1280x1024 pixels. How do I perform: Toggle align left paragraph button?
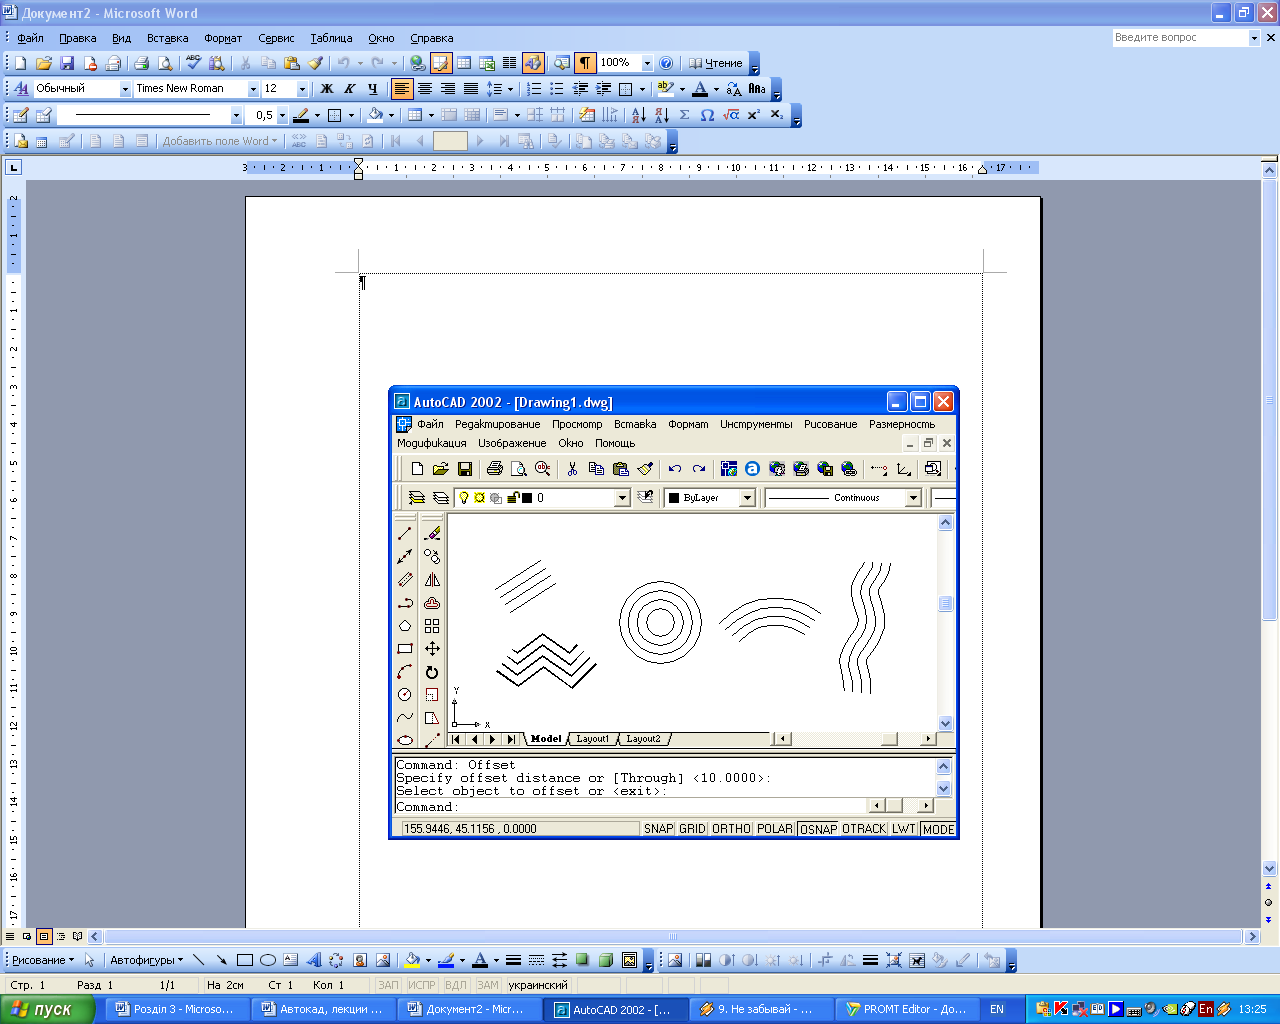401,89
